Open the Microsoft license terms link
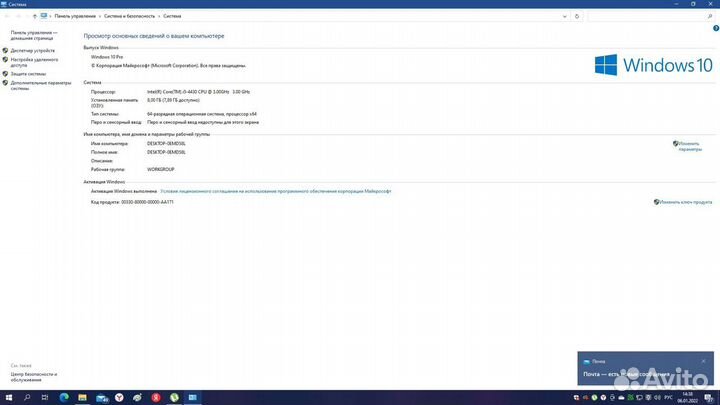 [x=276, y=191]
